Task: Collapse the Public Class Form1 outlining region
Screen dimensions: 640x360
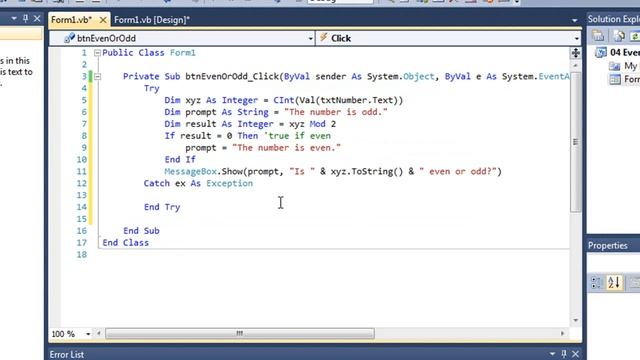Action: 97,53
